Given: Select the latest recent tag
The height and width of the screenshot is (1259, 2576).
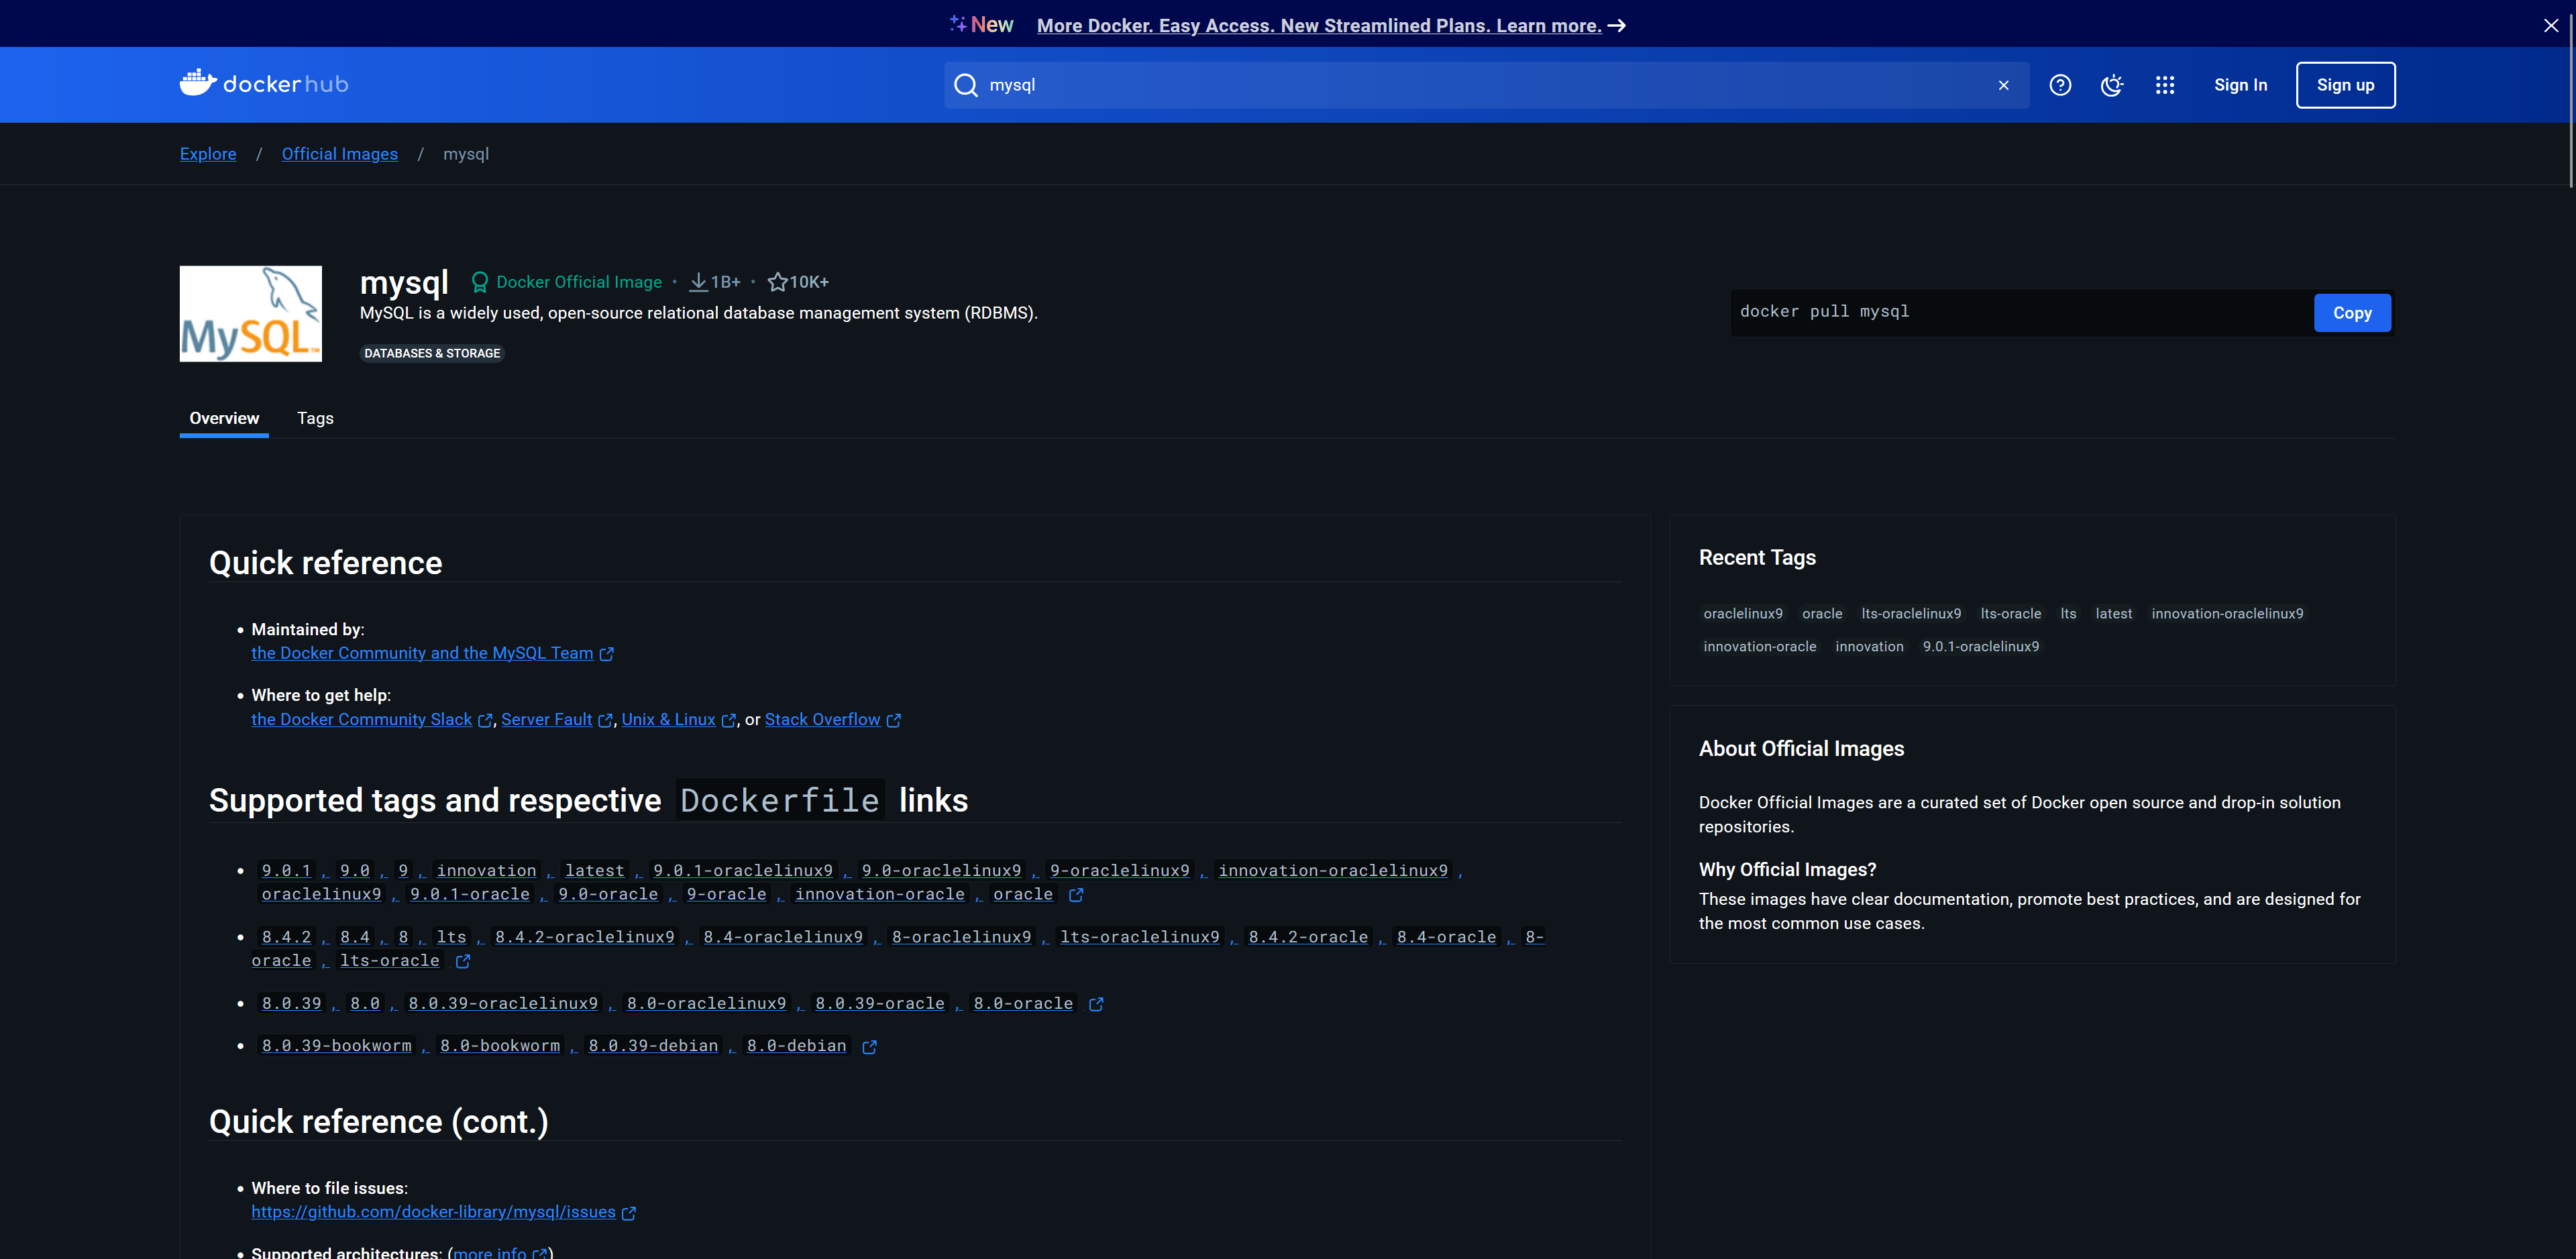Looking at the screenshot, I should coord(2114,614).
